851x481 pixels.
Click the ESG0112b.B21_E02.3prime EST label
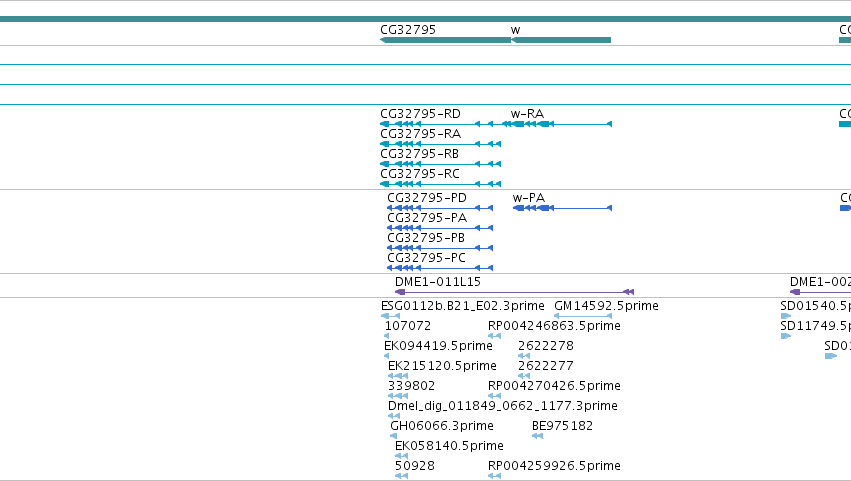462,306
